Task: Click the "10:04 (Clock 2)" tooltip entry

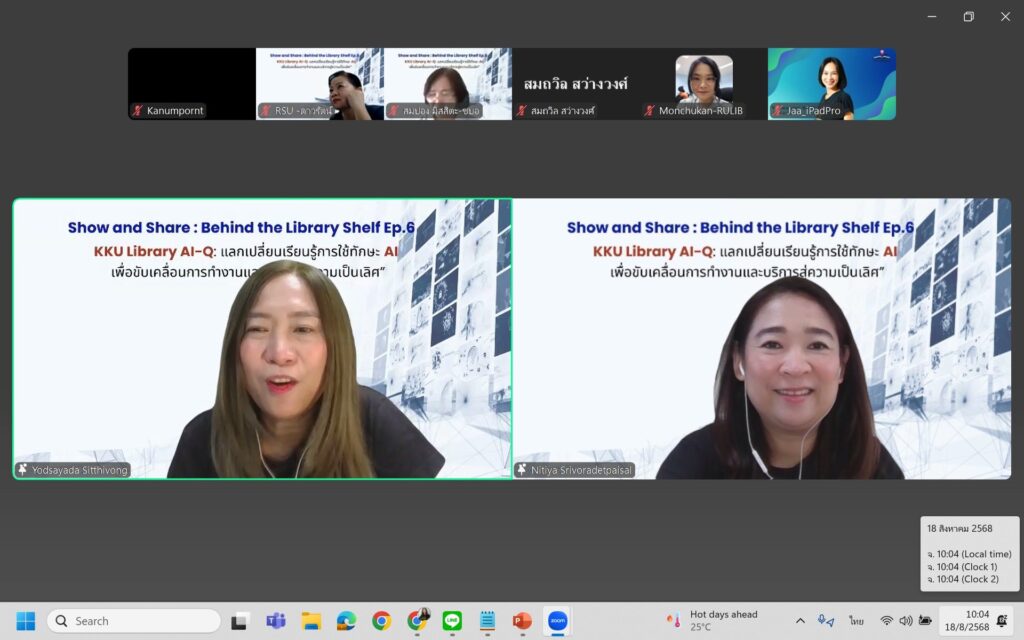Action: [x=963, y=579]
